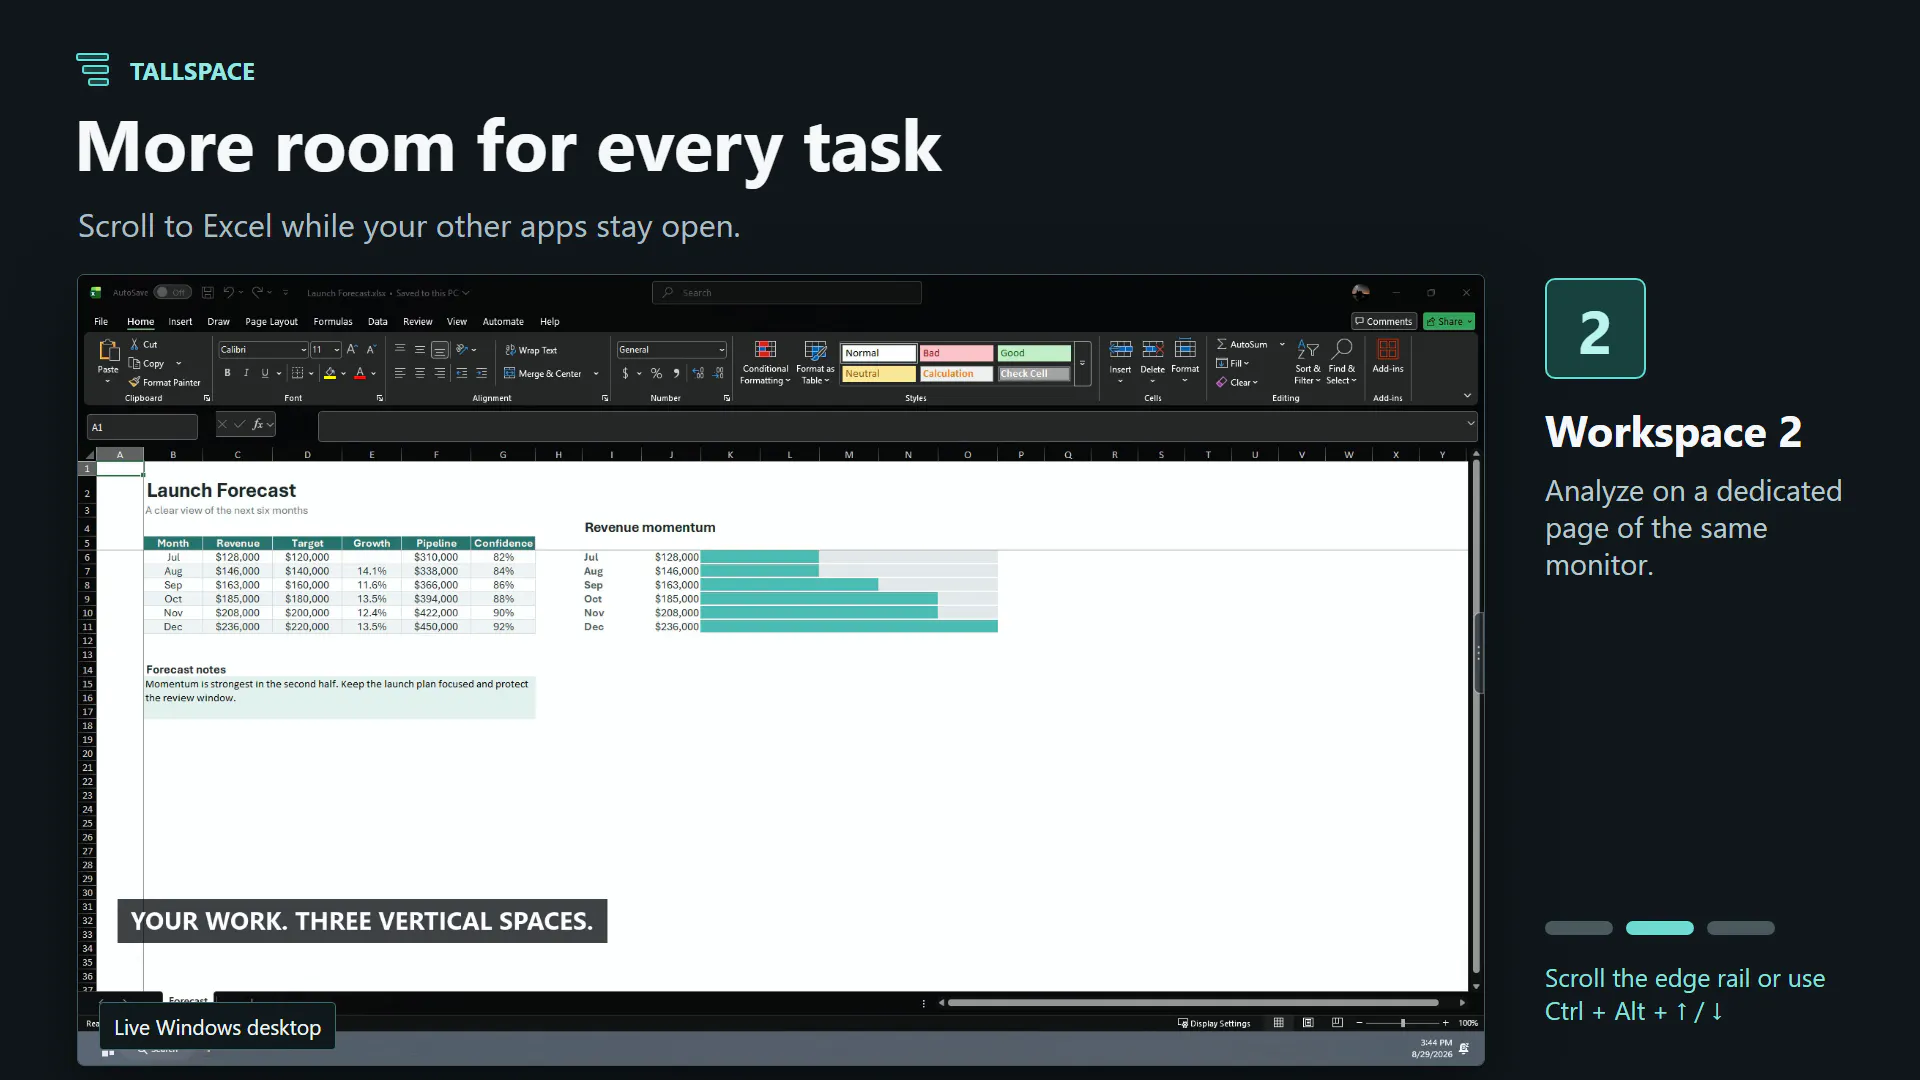The image size is (1920, 1080).
Task: Apply the Normal cell style
Action: pyautogui.click(x=879, y=353)
